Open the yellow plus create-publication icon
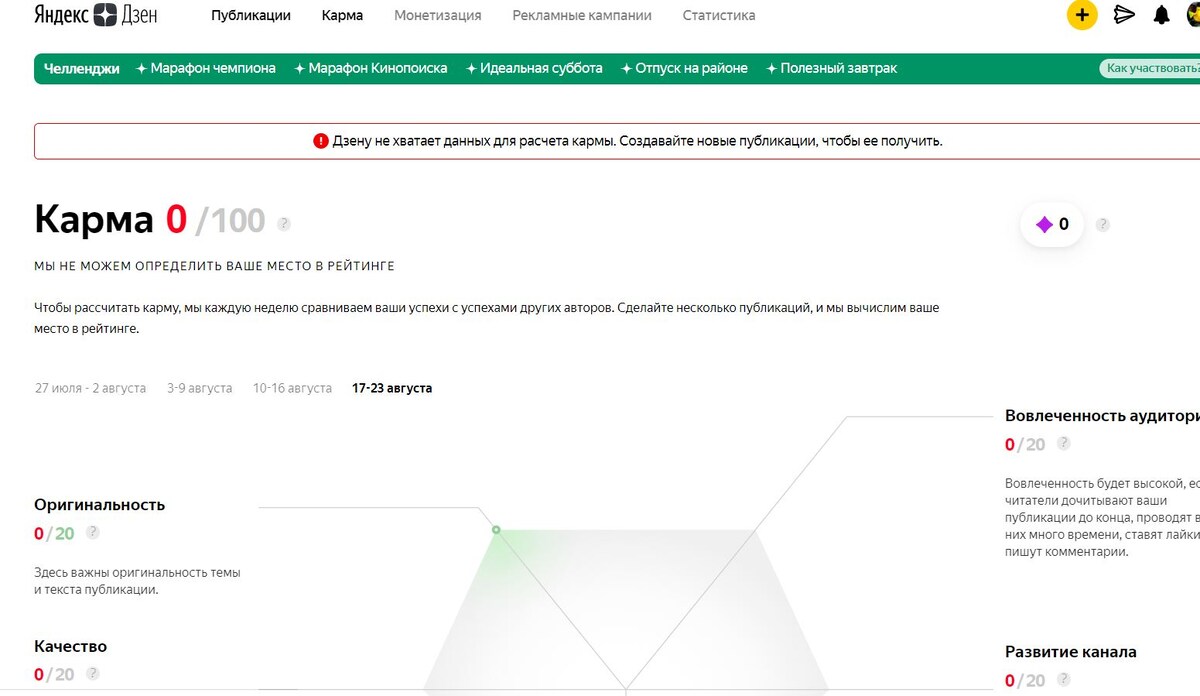 point(1081,16)
